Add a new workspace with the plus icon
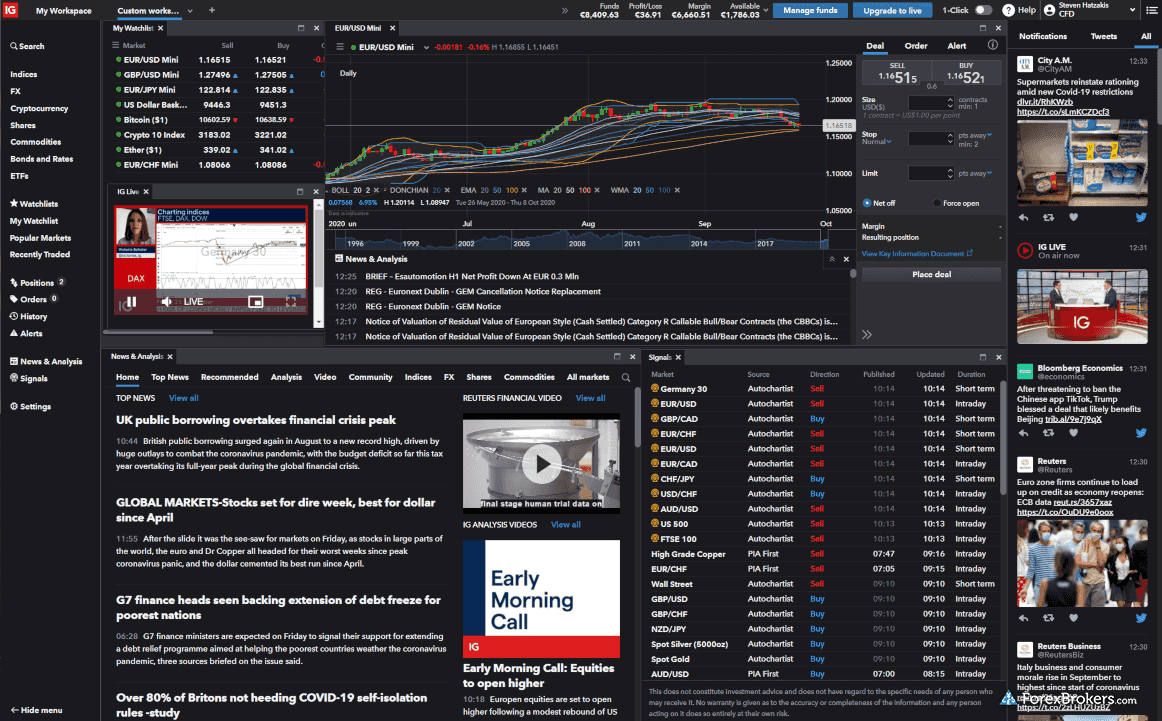Viewport: 1162px width, 721px height. click(x=212, y=10)
